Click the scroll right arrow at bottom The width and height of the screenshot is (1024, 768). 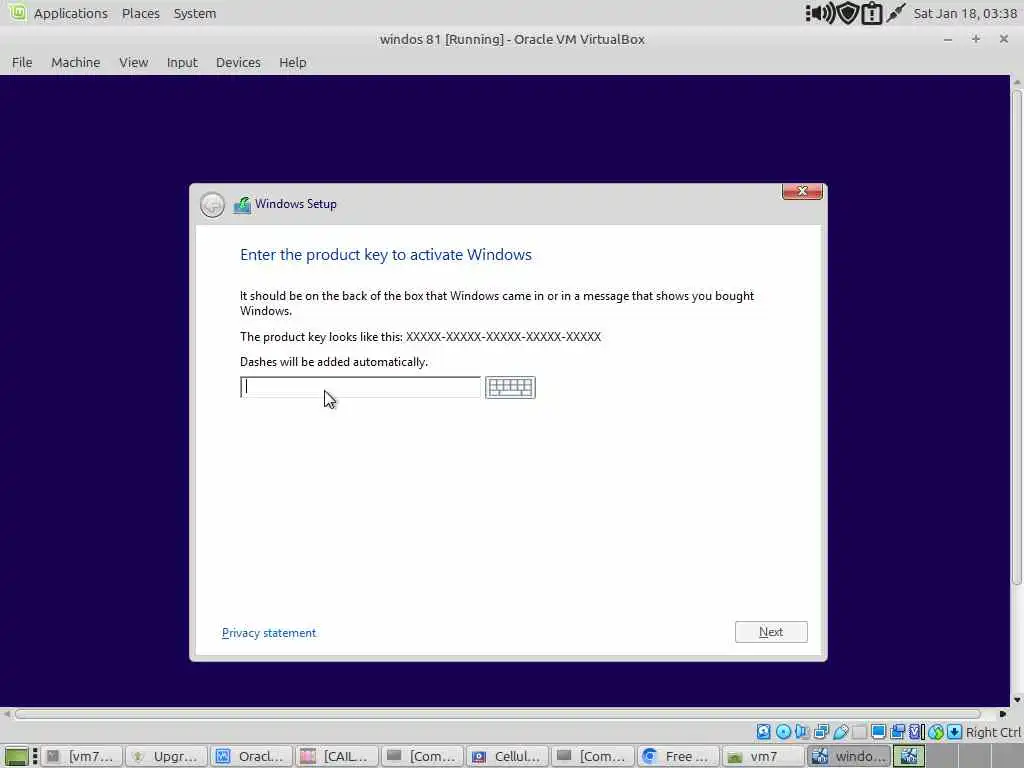point(1002,714)
